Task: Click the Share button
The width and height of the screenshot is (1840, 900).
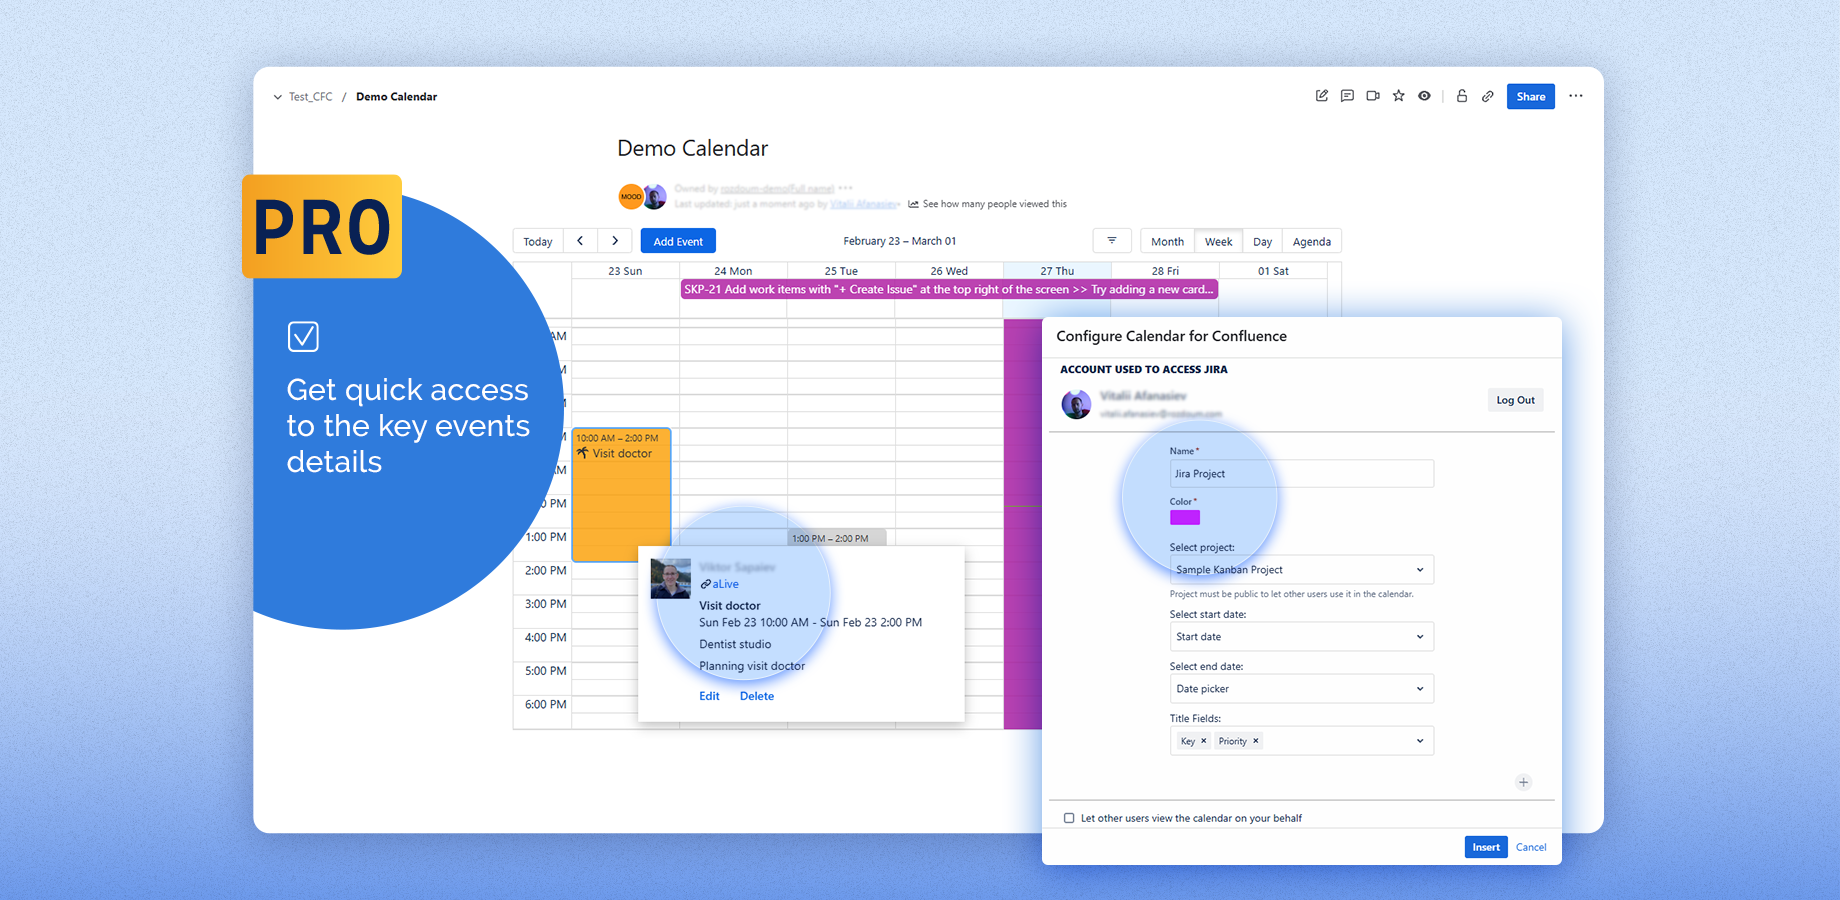Action: [1531, 96]
